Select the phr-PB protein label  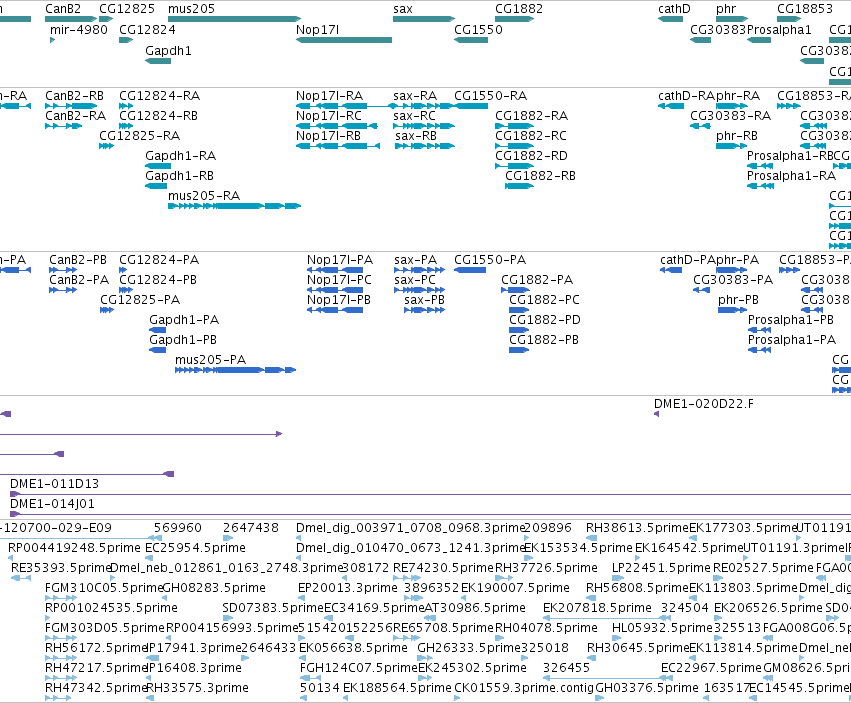[738, 300]
